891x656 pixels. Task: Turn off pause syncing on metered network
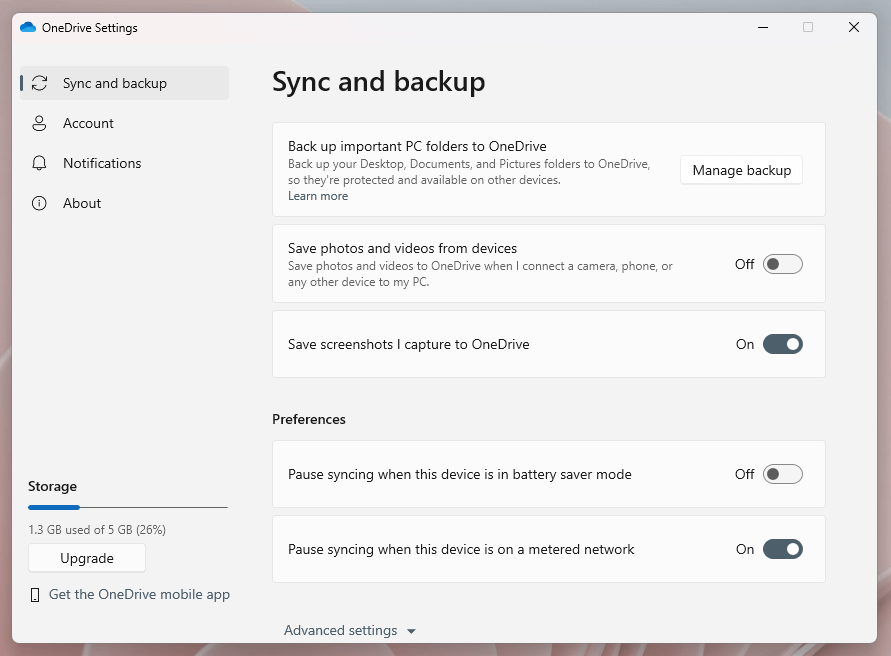pyautogui.click(x=783, y=549)
